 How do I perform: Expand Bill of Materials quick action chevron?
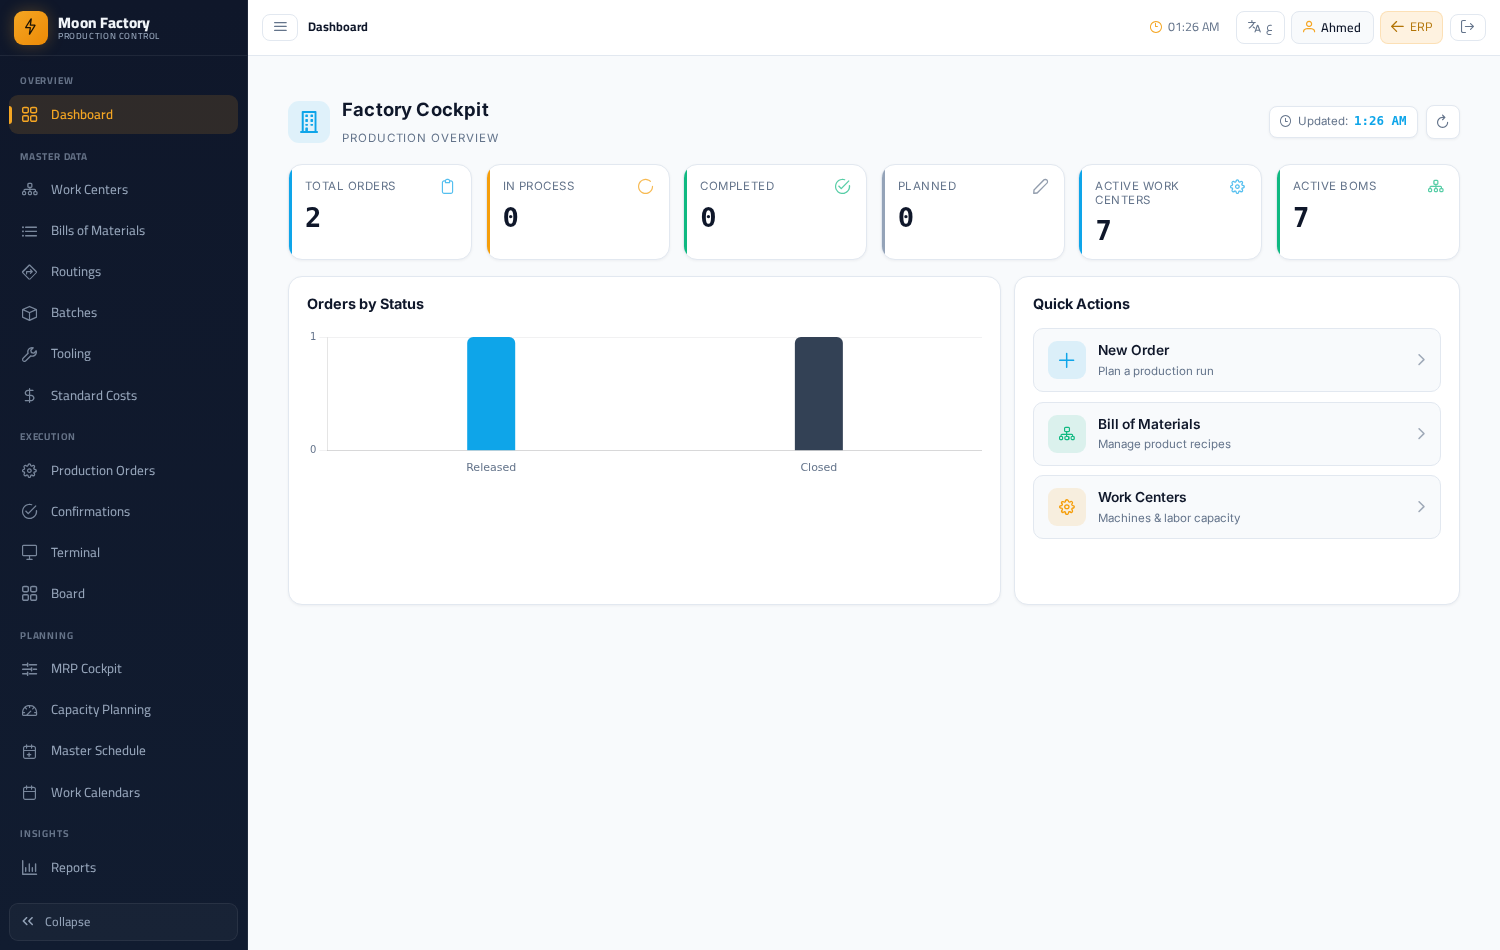coord(1421,434)
